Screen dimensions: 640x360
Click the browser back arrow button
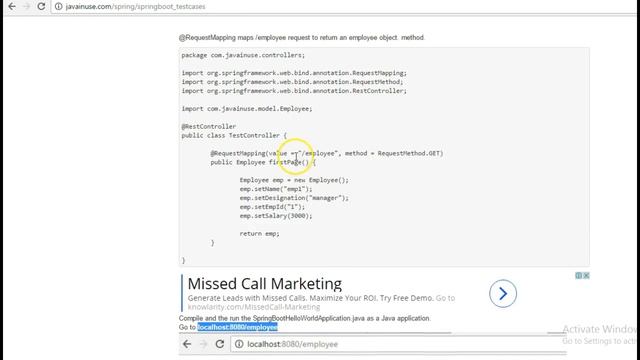[x=12, y=7]
